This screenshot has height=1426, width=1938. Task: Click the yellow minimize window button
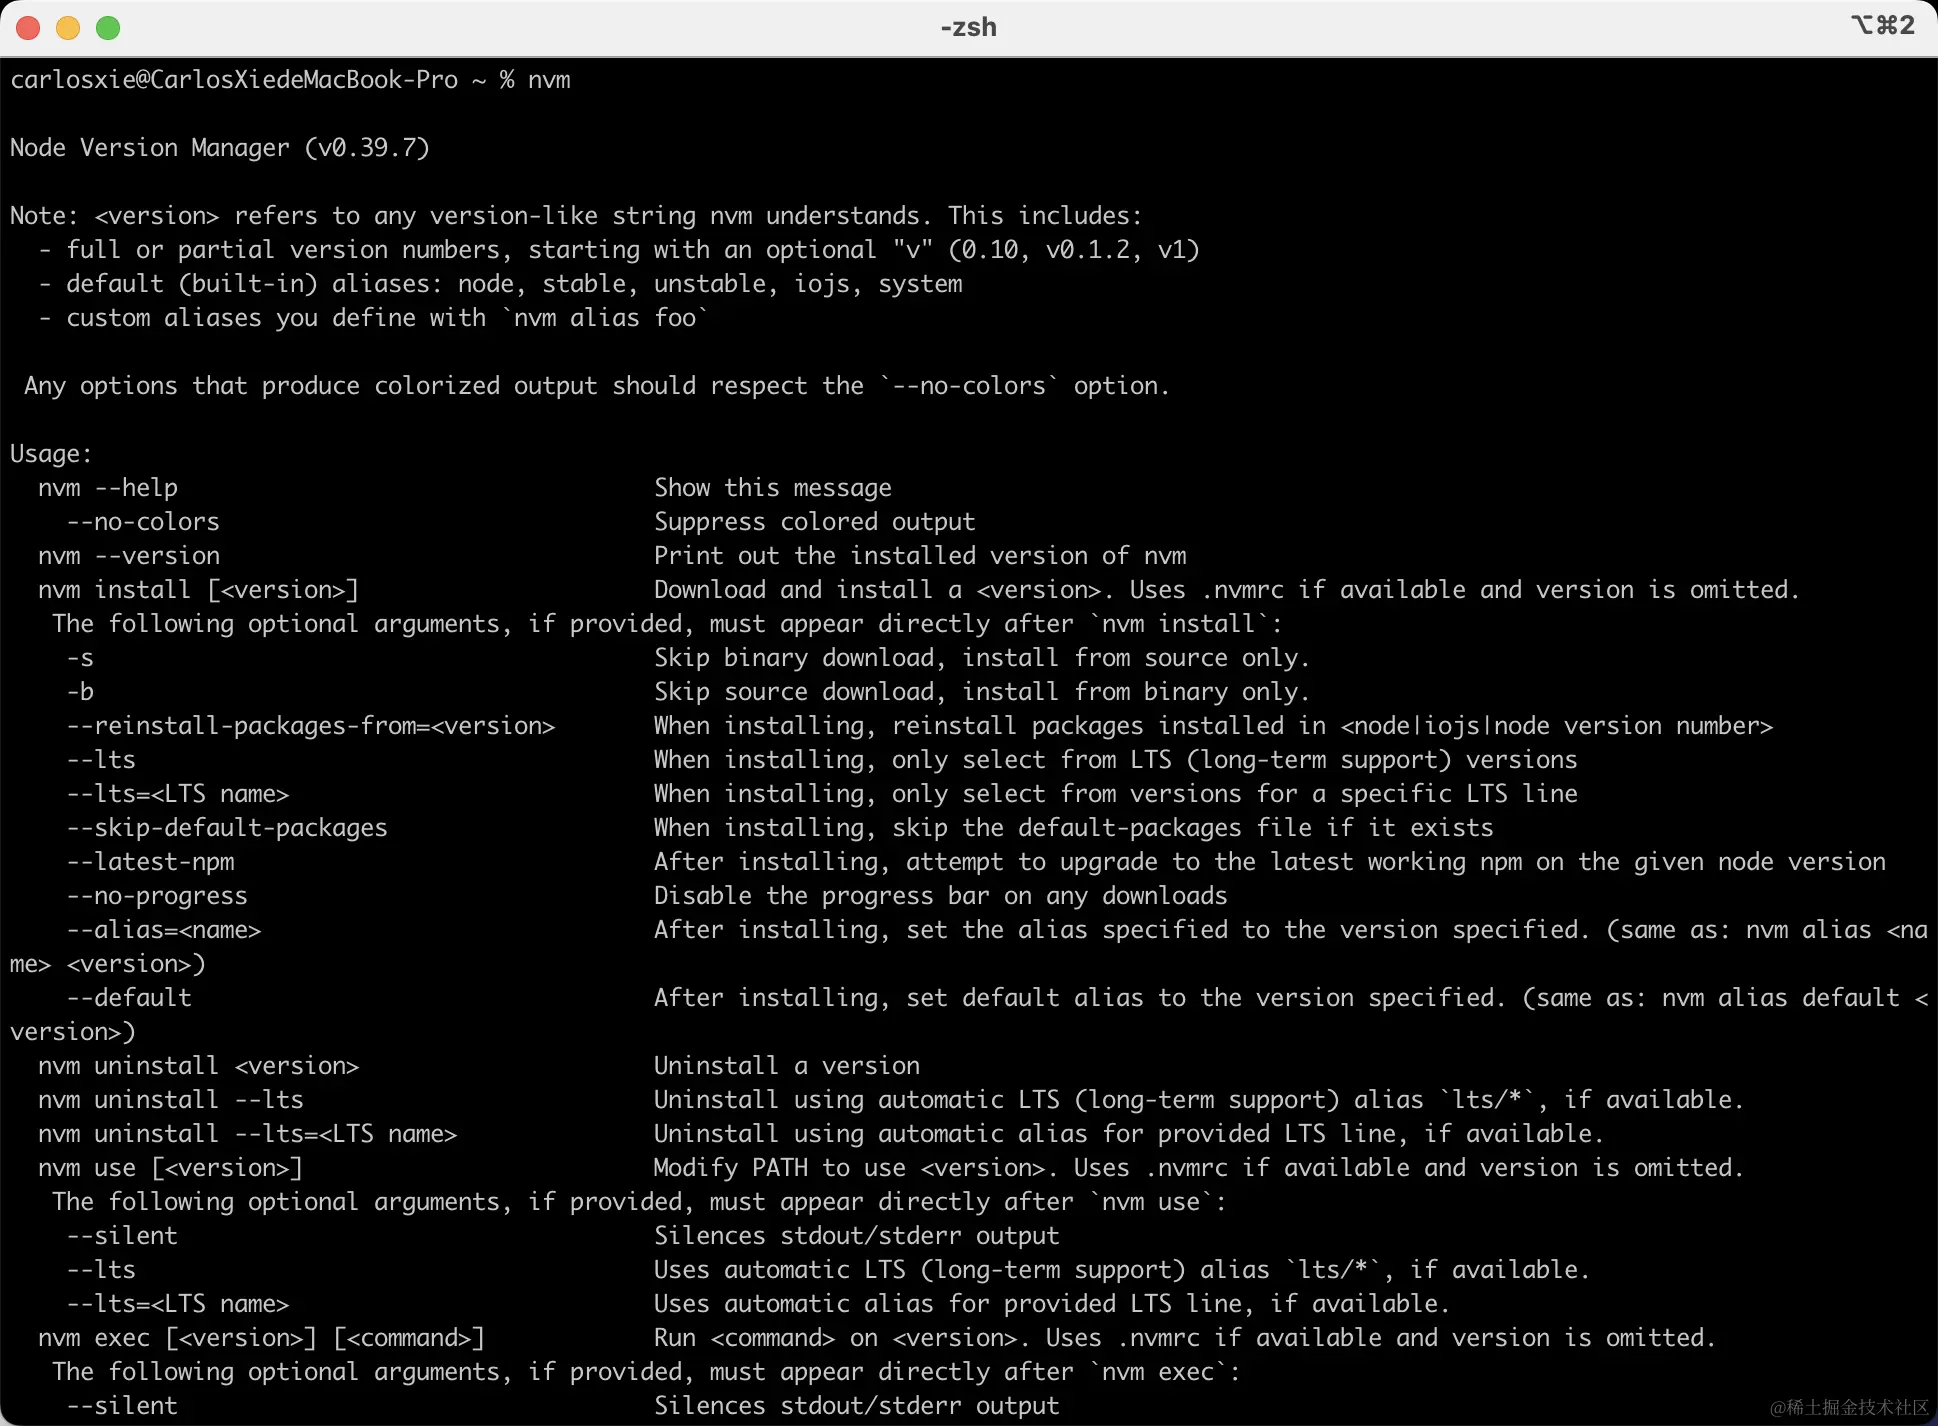coord(68,28)
